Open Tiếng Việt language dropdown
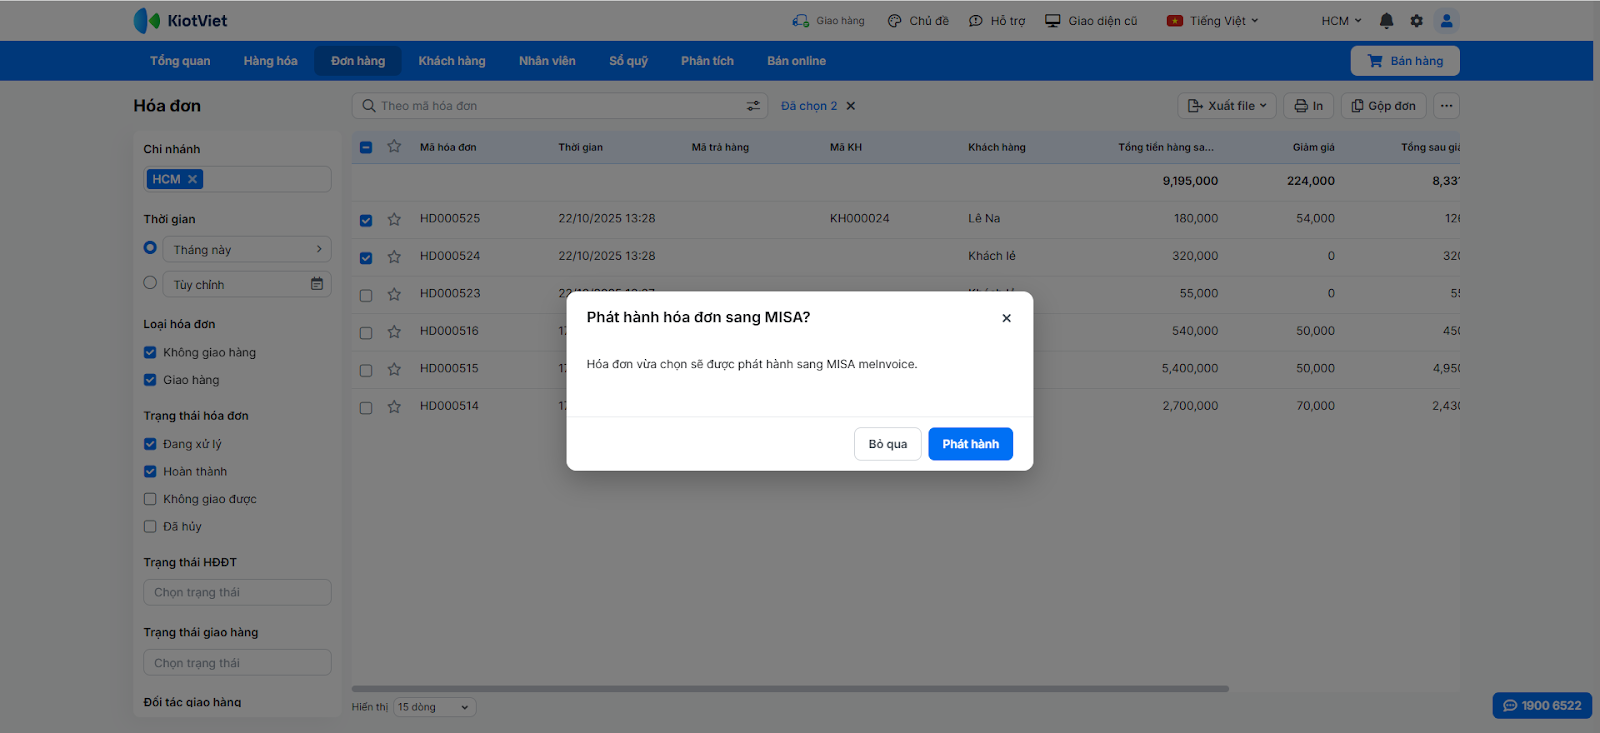Viewport: 1600px width, 733px height. tap(1213, 20)
